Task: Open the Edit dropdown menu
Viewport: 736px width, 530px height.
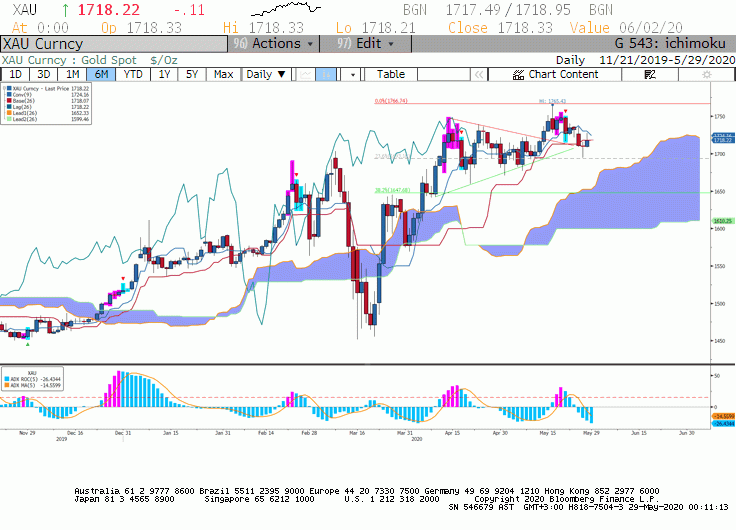Action: point(366,44)
